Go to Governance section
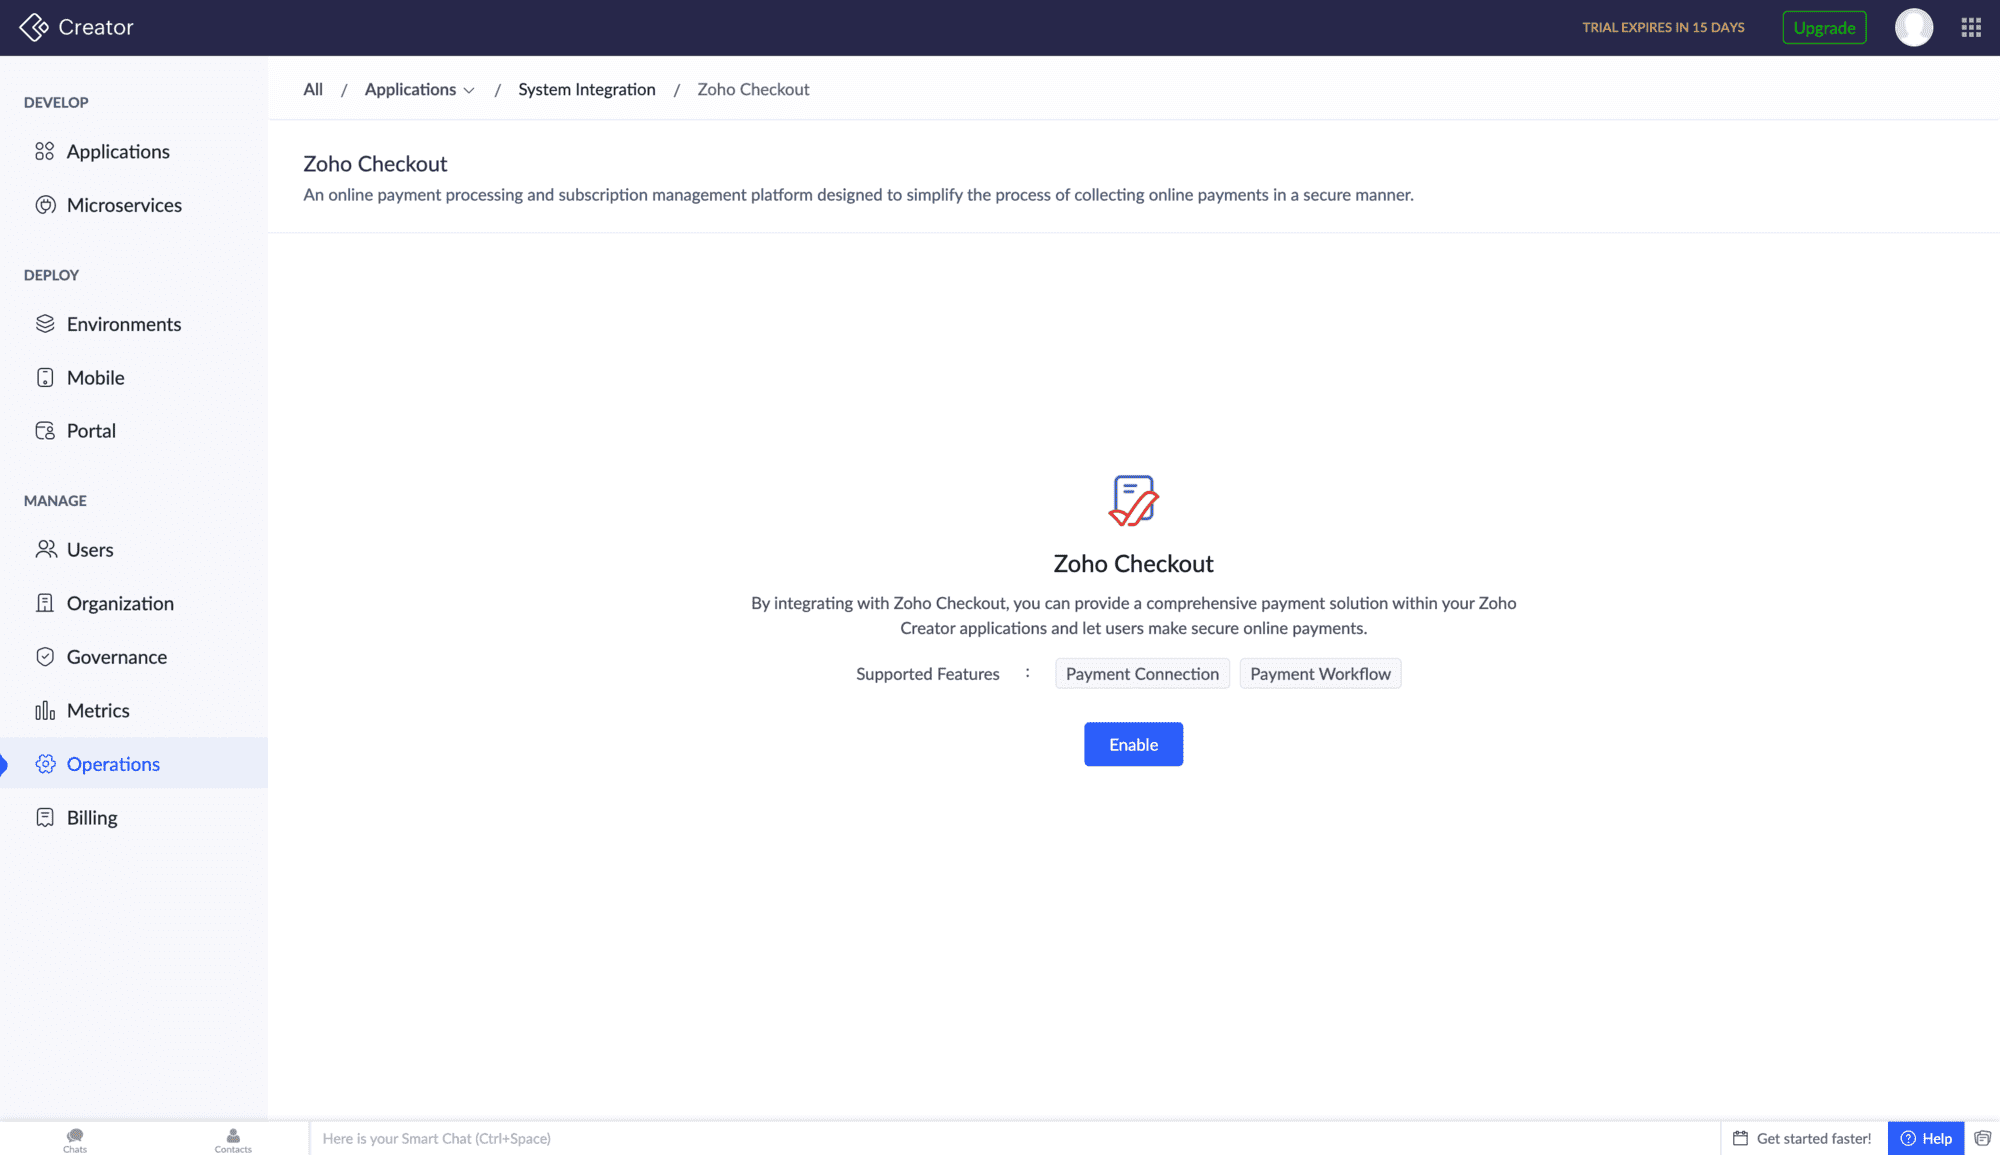The height and width of the screenshot is (1155, 2000). pos(116,657)
